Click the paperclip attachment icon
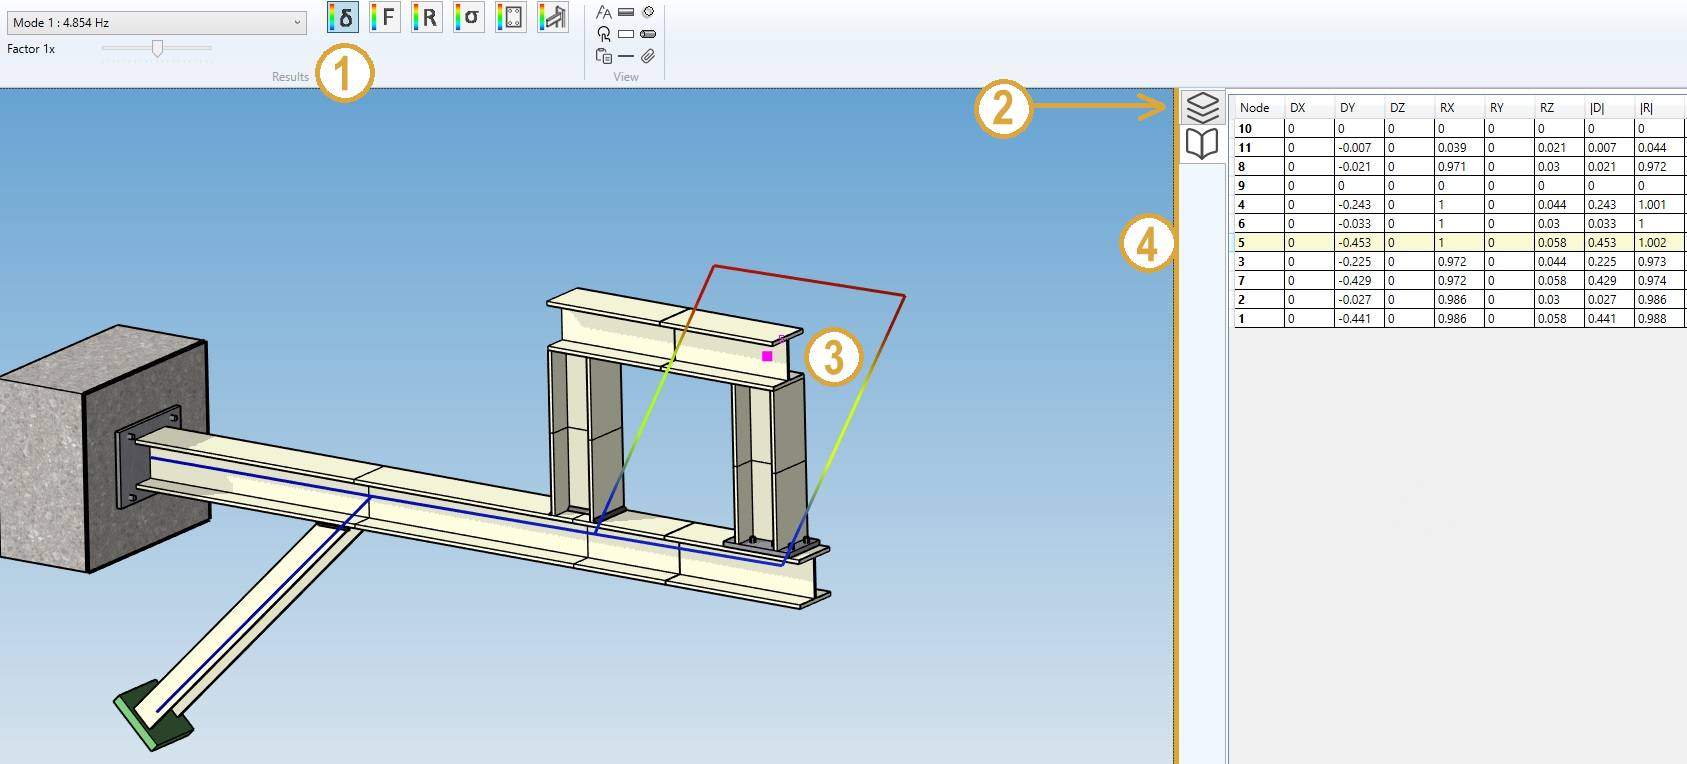Image resolution: width=1687 pixels, height=764 pixels. tap(648, 56)
